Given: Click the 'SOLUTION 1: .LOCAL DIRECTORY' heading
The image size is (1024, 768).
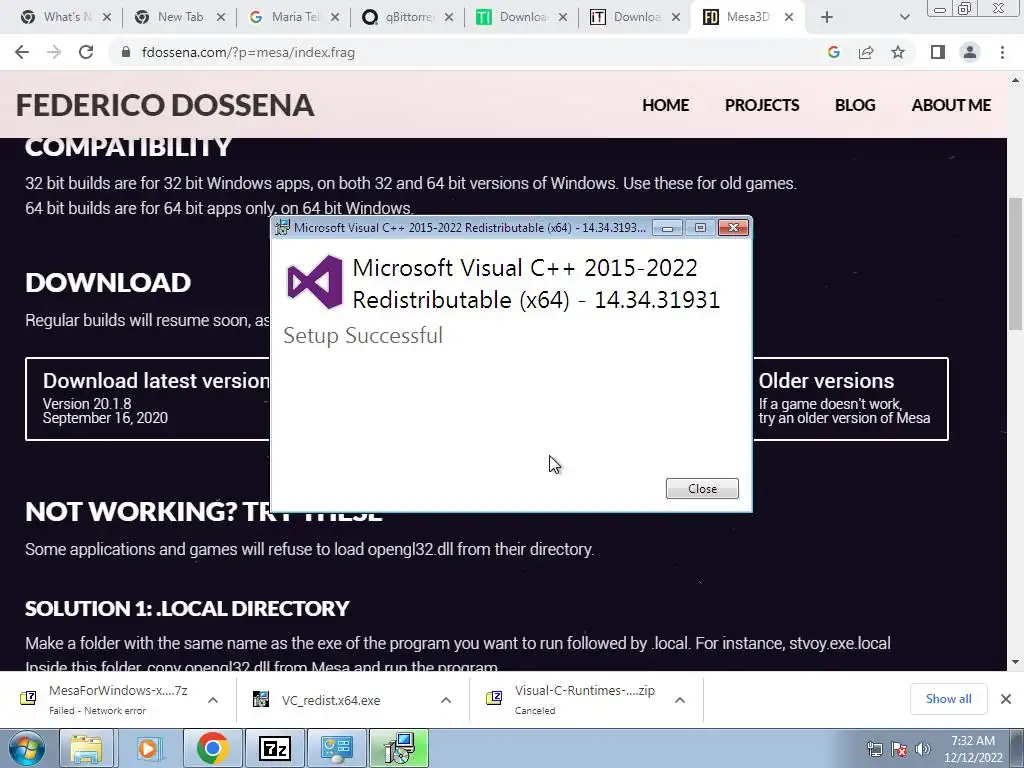Looking at the screenshot, I should (x=187, y=608).
